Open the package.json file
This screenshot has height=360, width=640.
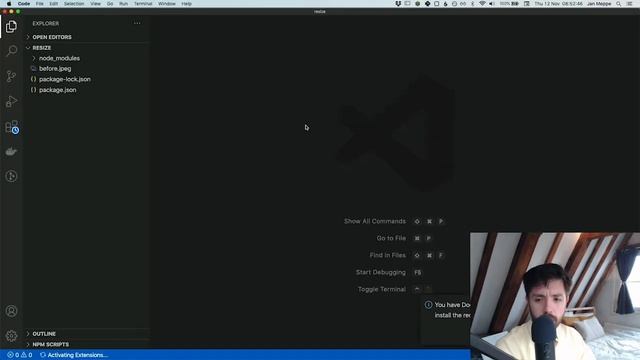coord(58,90)
